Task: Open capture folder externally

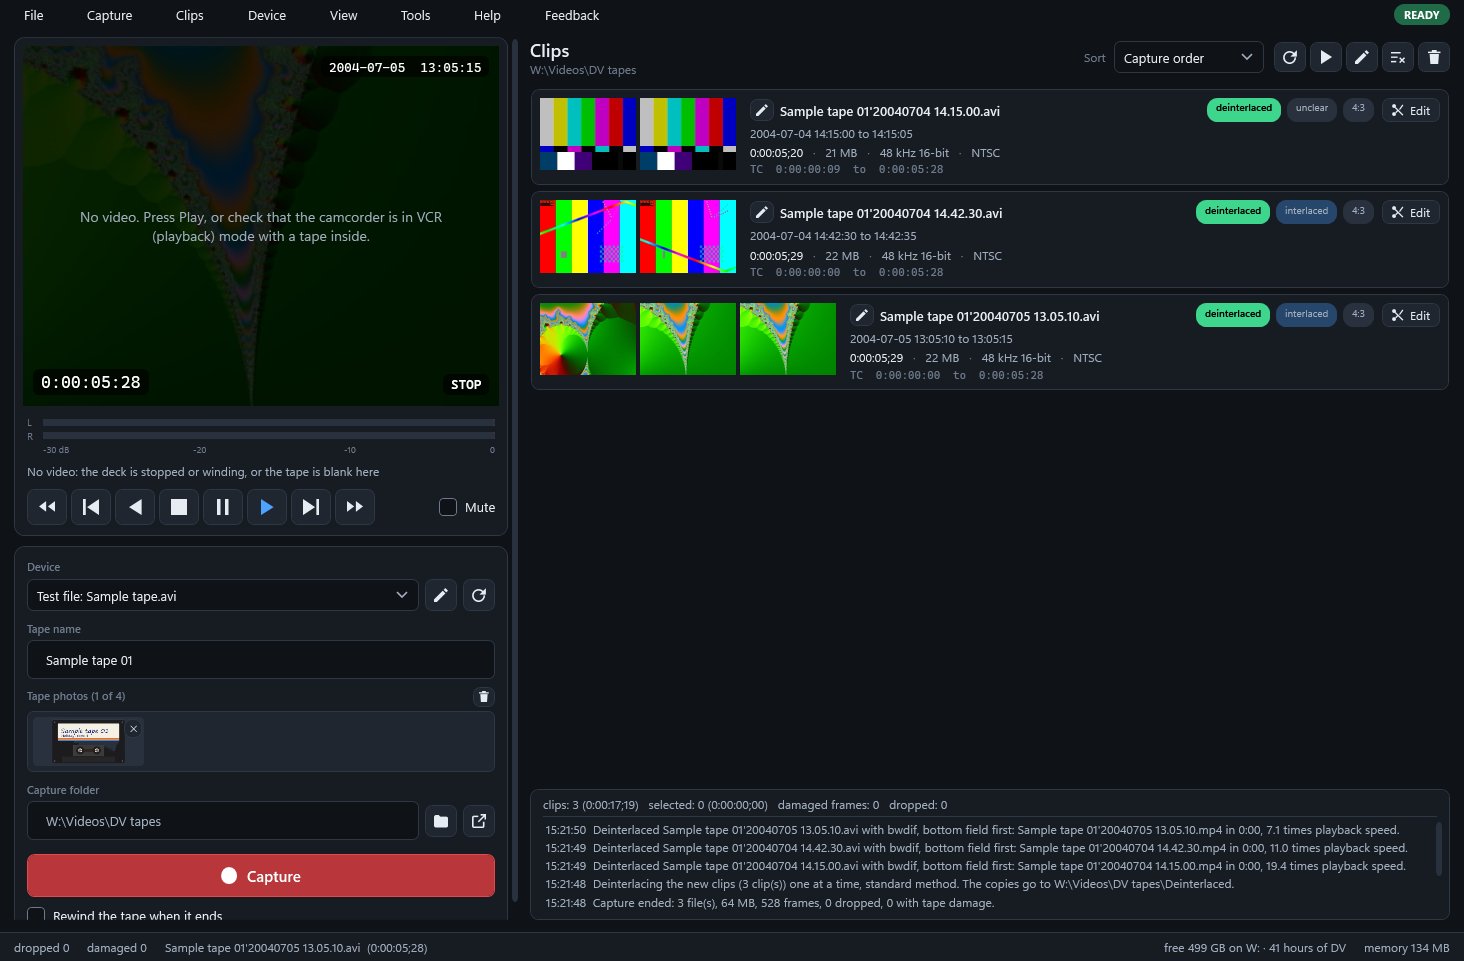Action: 479,821
